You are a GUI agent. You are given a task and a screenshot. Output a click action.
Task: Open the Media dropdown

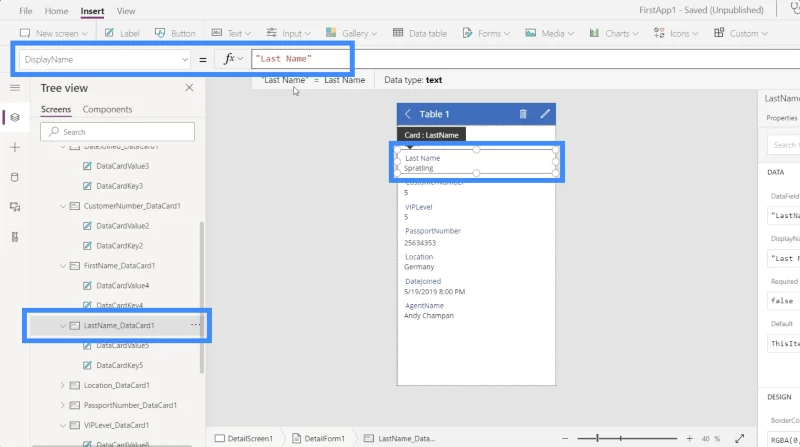click(x=549, y=33)
